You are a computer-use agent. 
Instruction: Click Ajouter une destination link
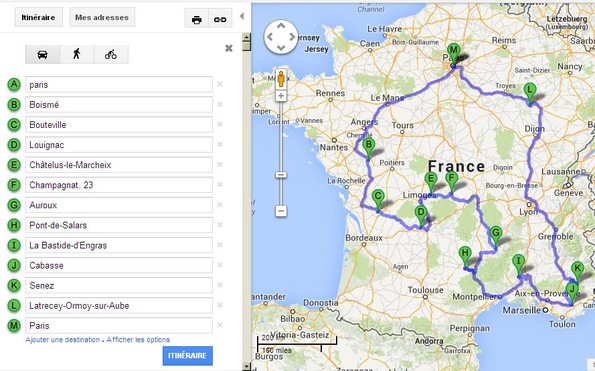click(63, 340)
